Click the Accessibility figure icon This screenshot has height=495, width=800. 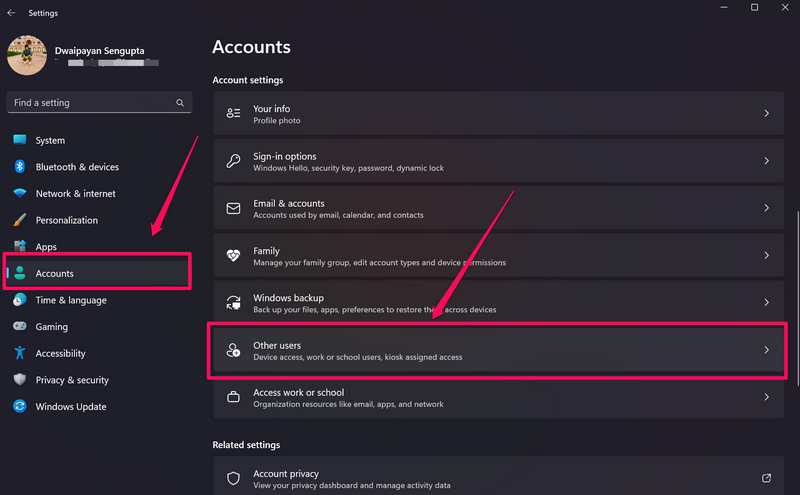point(20,353)
